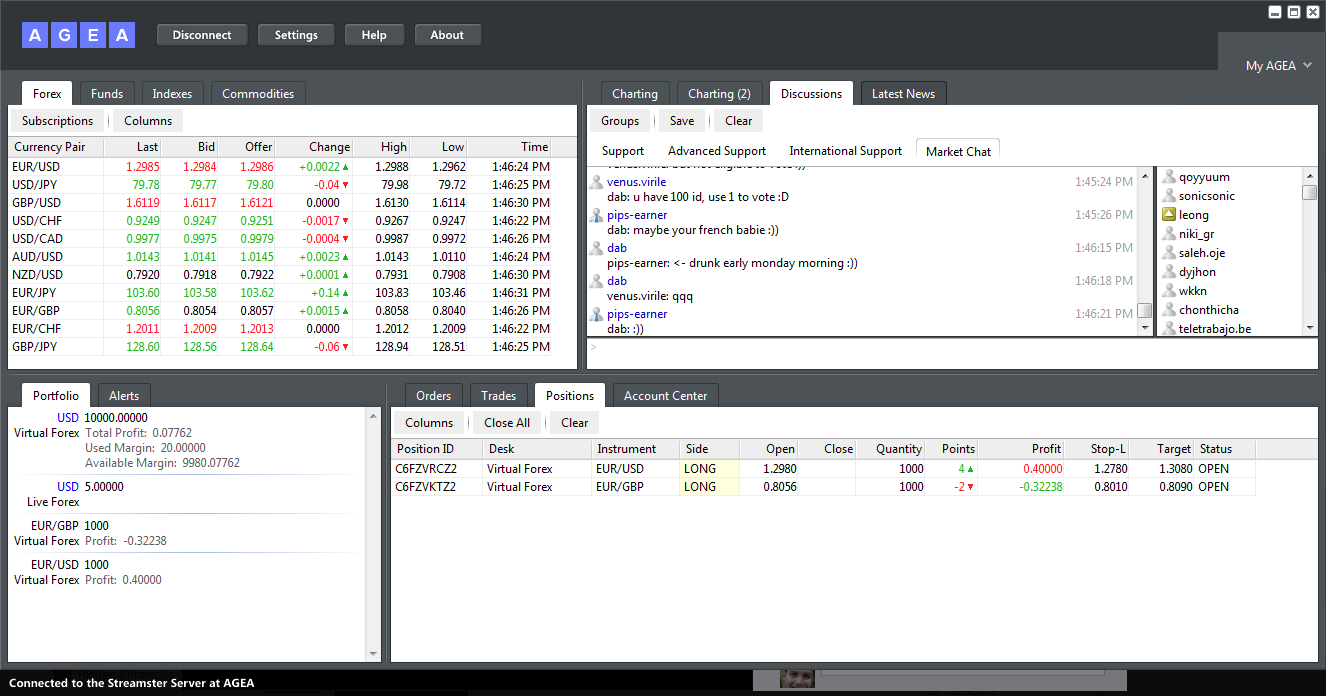Image resolution: width=1326 pixels, height=696 pixels.
Task: Click venus.virile's avatar icon in chat
Action: 596,182
